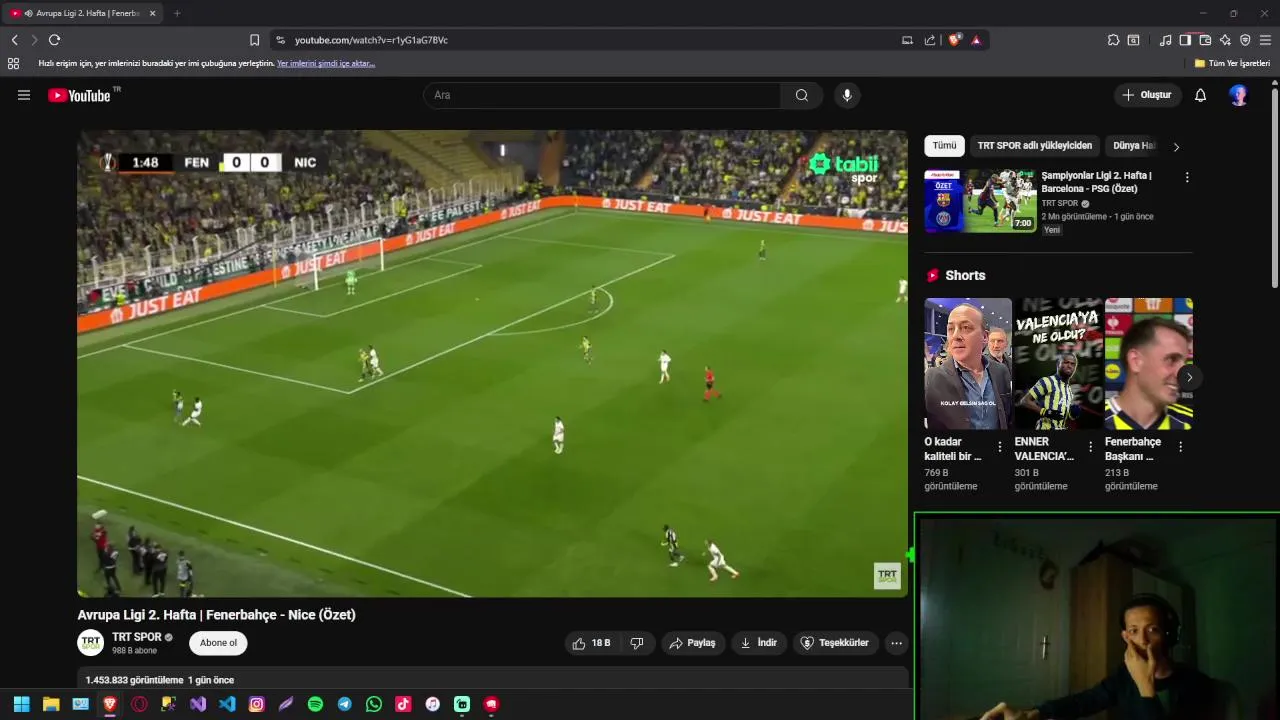Open the TRT SPOR channel avatar
This screenshot has width=1280, height=720.
(91, 643)
